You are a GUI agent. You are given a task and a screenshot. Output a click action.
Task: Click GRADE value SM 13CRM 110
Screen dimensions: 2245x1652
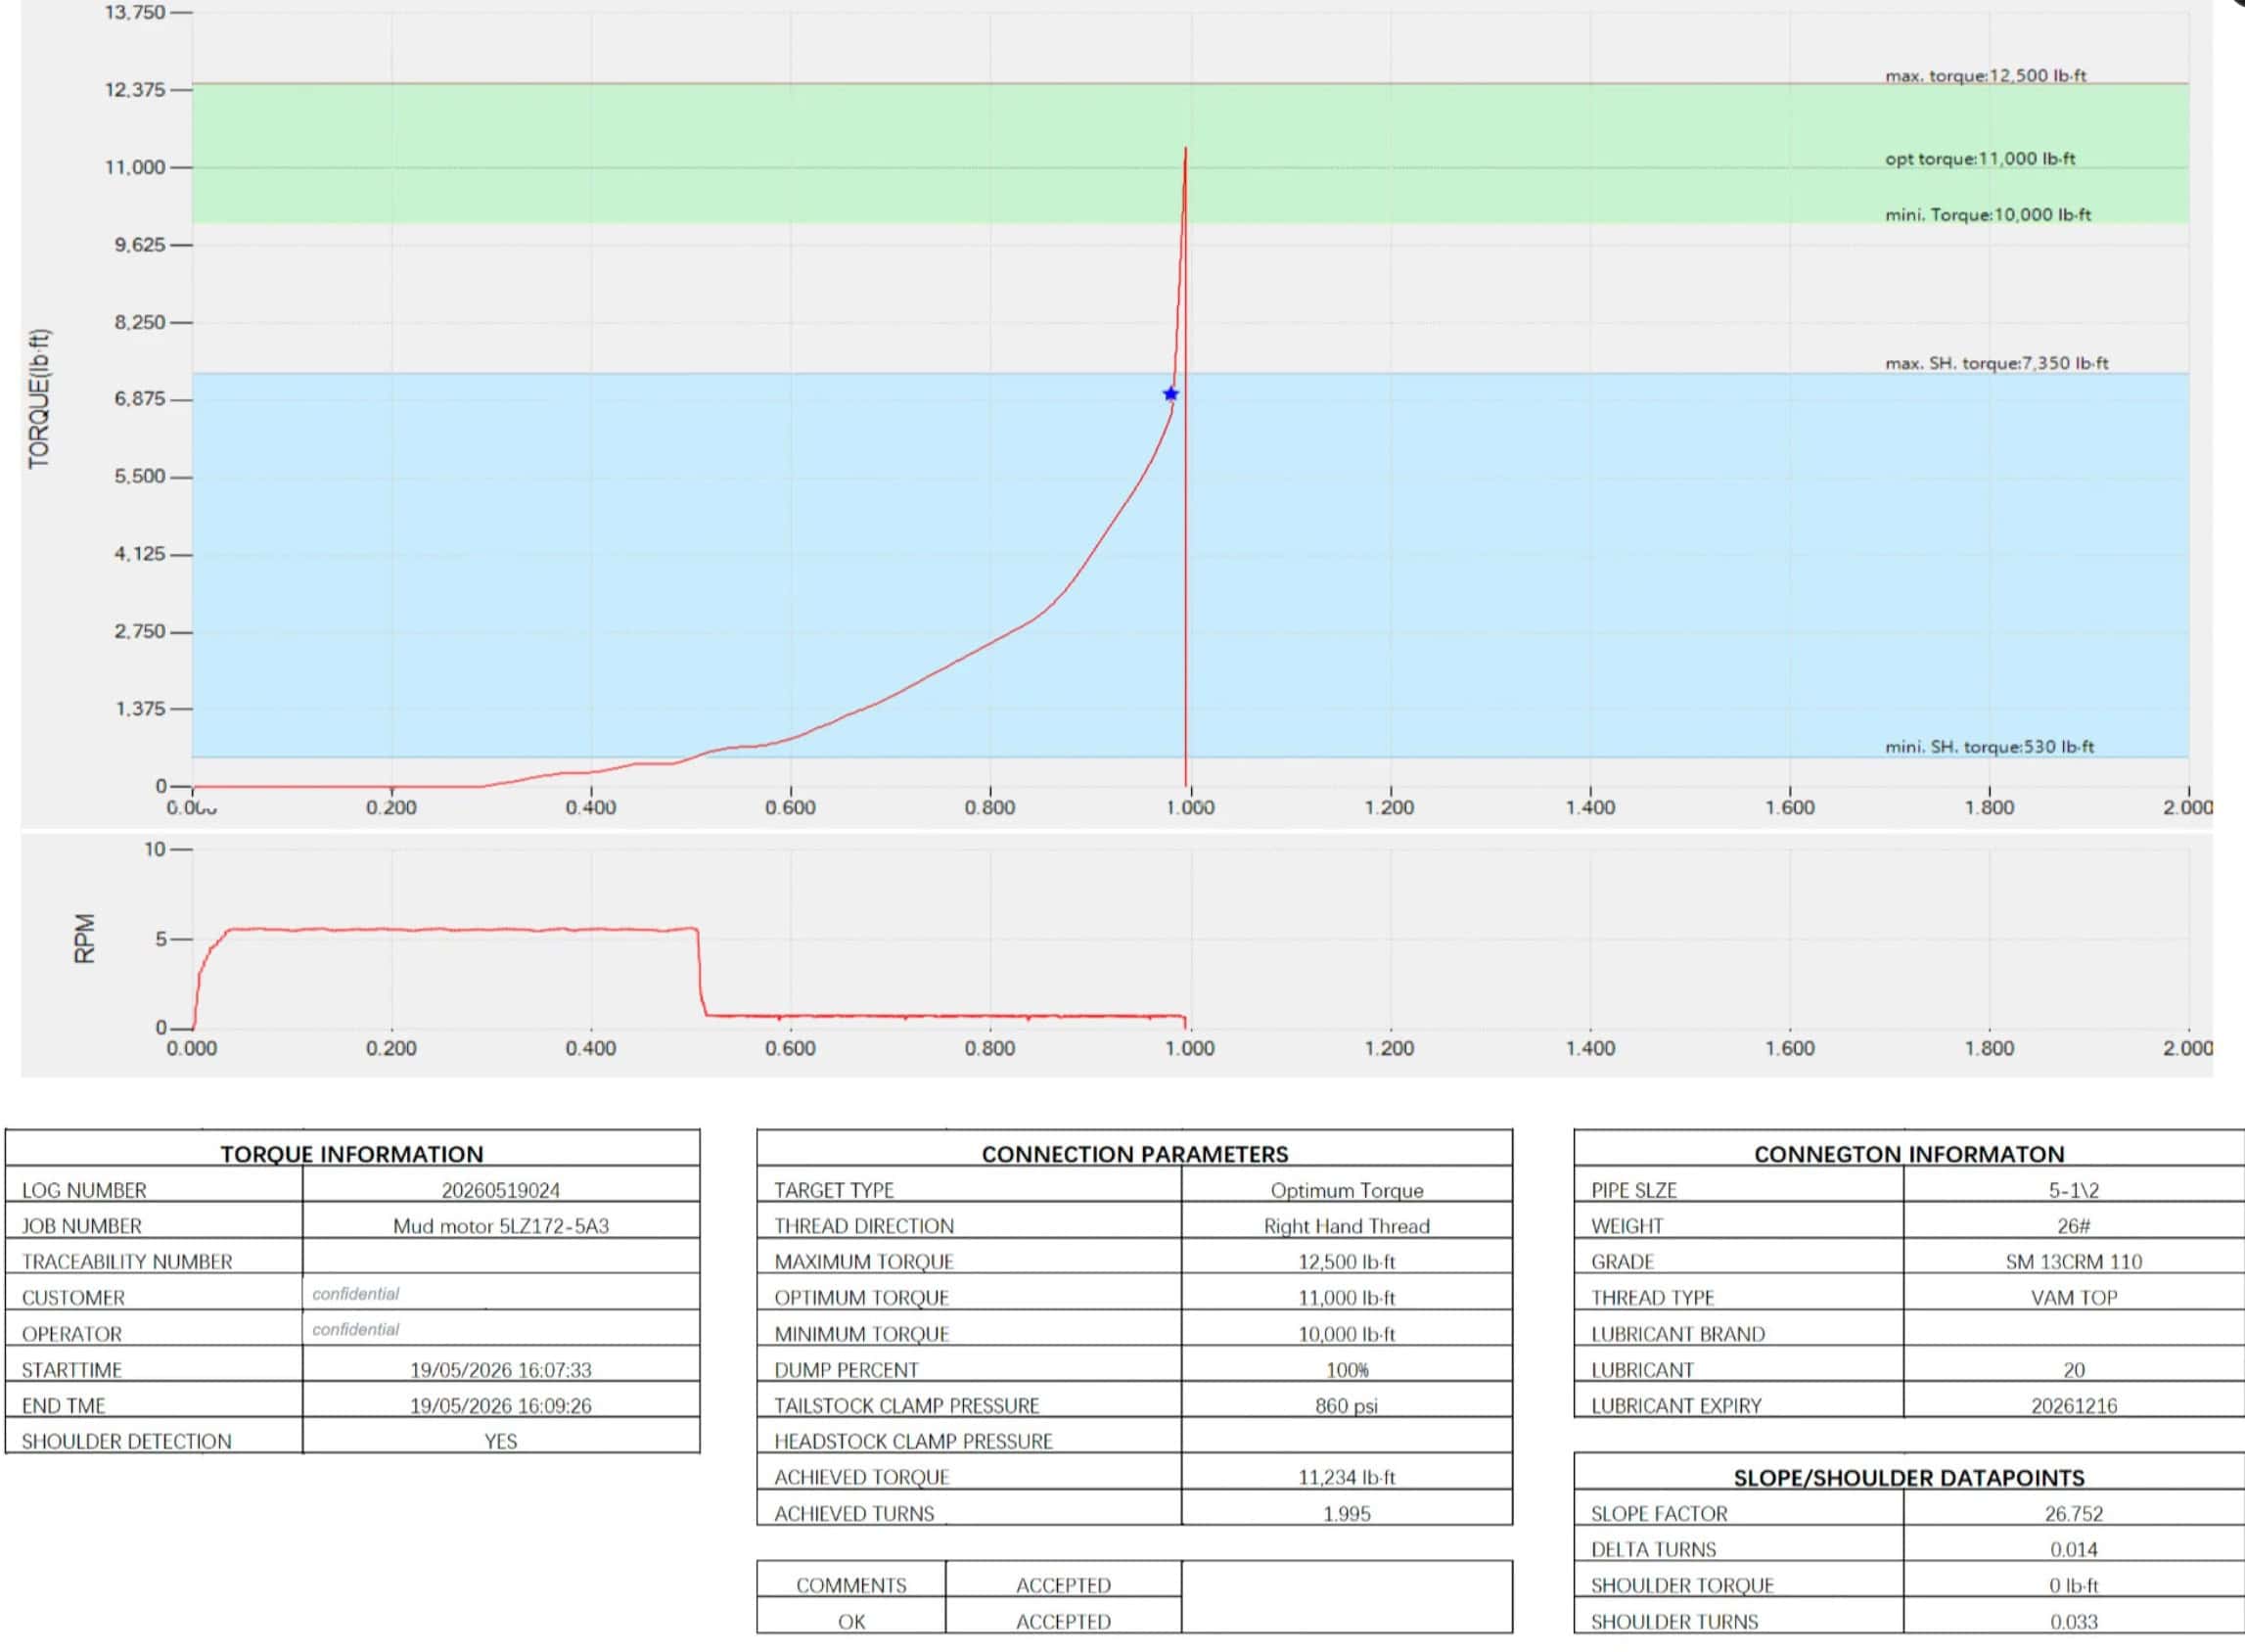pos(2074,1262)
